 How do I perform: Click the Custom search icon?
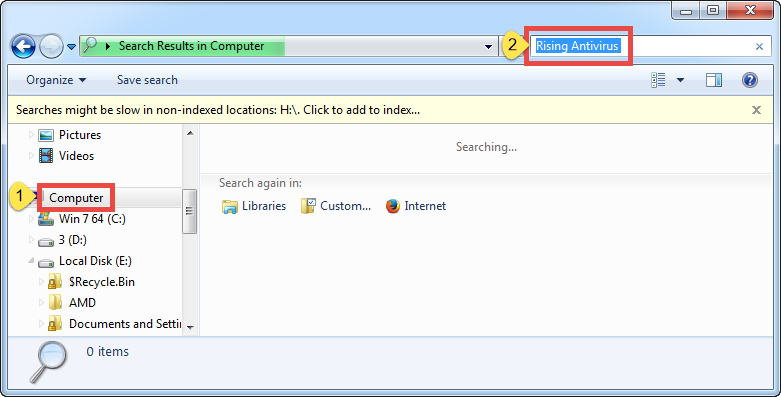pos(308,206)
